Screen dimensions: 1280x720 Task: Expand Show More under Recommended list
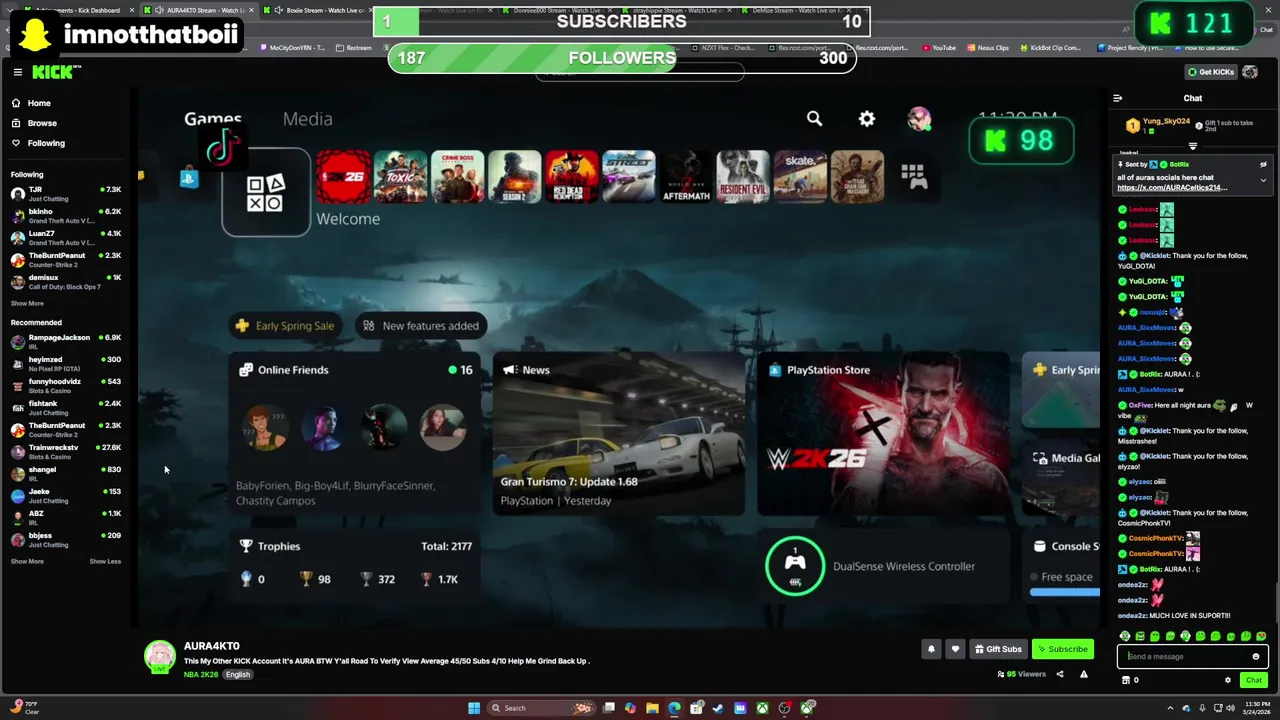click(x=27, y=561)
